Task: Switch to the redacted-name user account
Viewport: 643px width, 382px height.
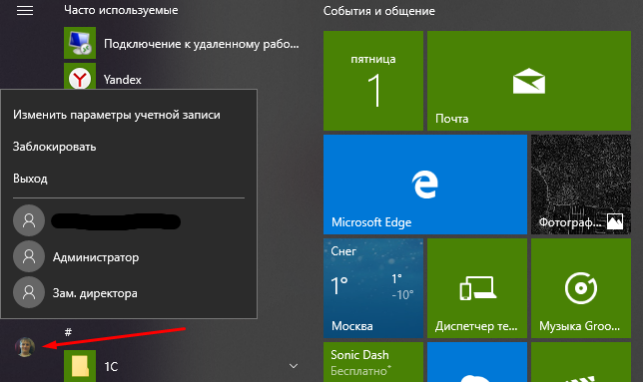Action: [x=129, y=221]
